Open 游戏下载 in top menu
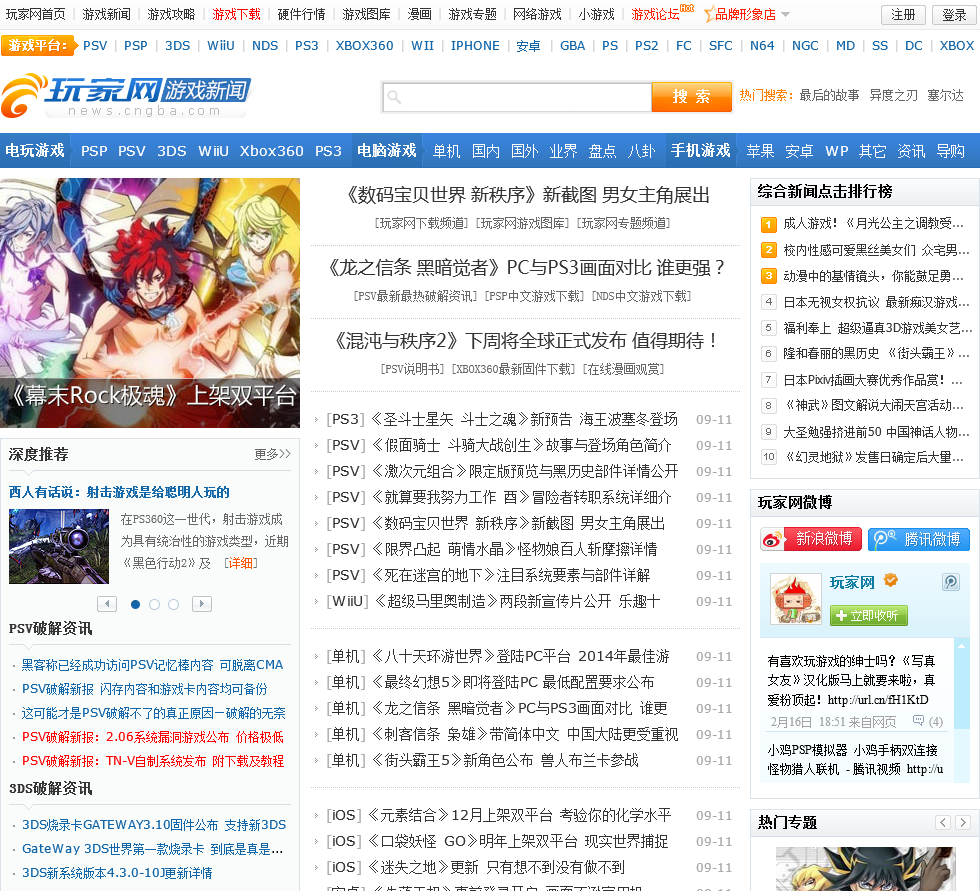 click(236, 14)
